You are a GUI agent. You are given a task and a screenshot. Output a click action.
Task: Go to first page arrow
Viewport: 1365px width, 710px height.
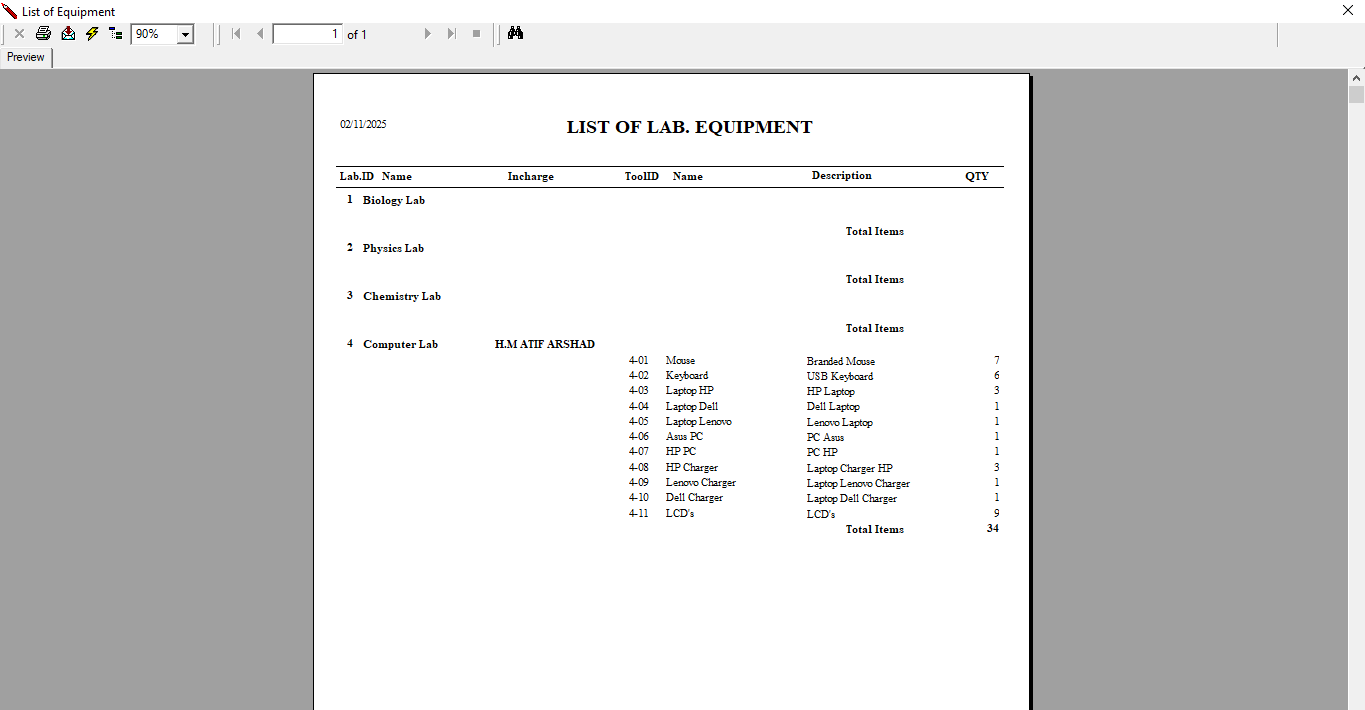pyautogui.click(x=236, y=34)
